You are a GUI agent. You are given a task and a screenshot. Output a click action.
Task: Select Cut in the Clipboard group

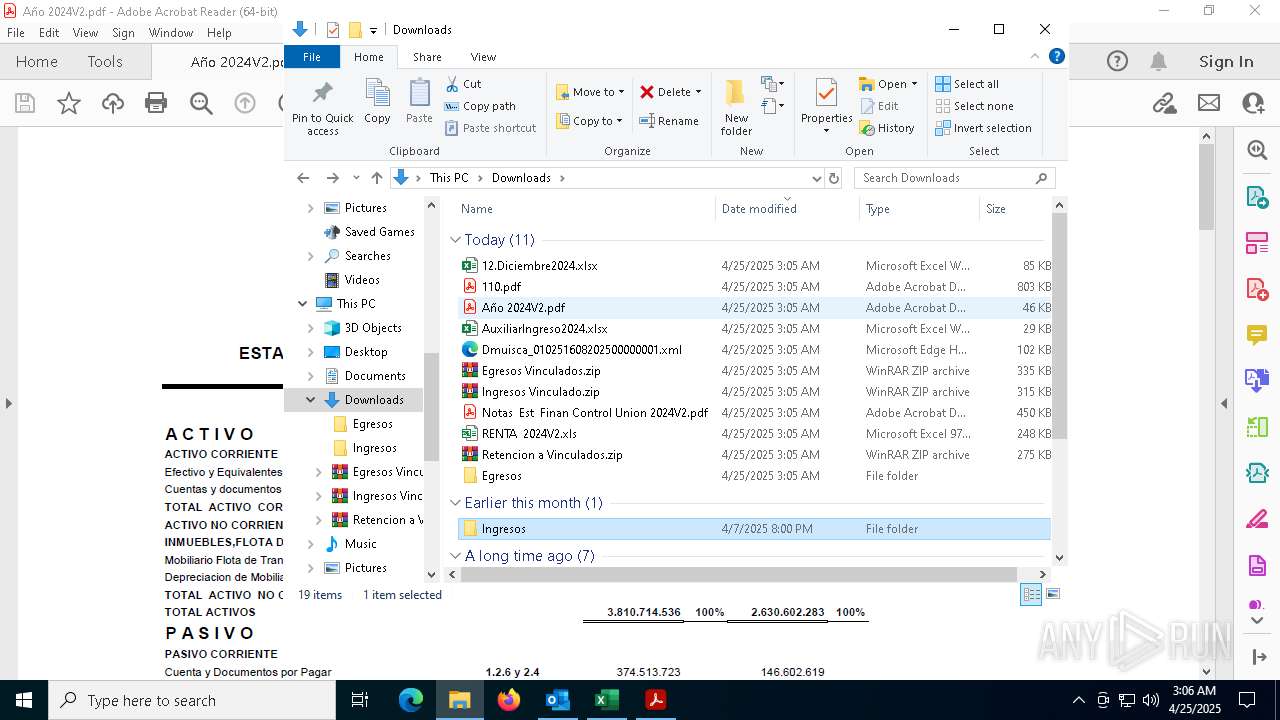point(463,84)
